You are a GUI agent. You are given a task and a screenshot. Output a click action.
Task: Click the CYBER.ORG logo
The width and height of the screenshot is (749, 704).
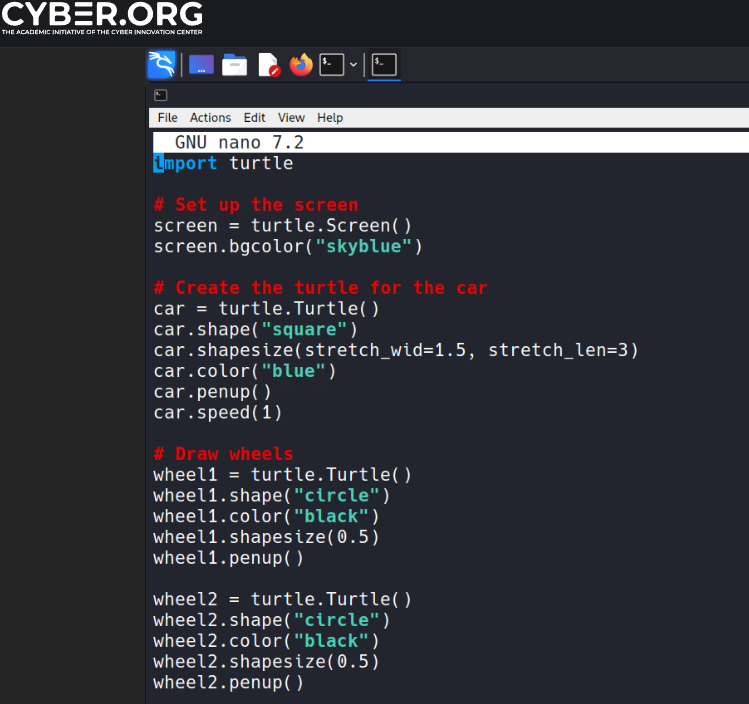click(101, 17)
